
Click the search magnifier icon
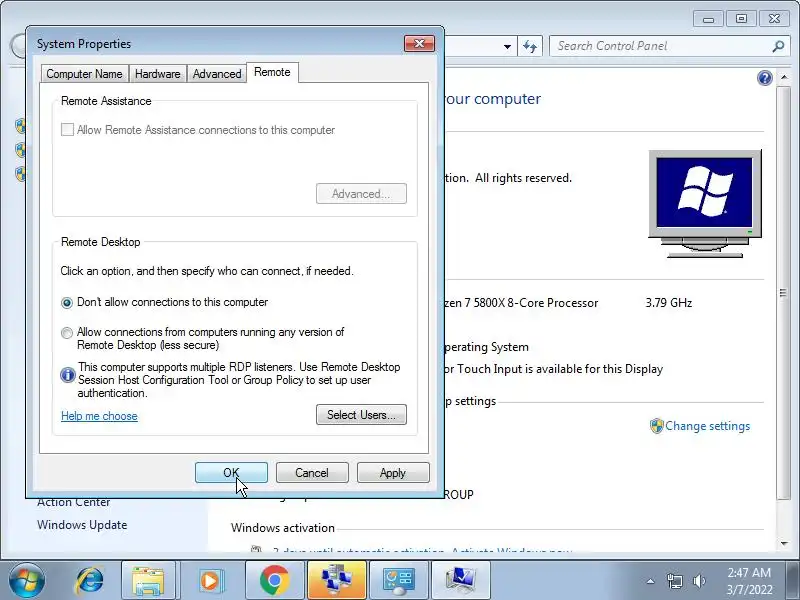pyautogui.click(x=778, y=46)
